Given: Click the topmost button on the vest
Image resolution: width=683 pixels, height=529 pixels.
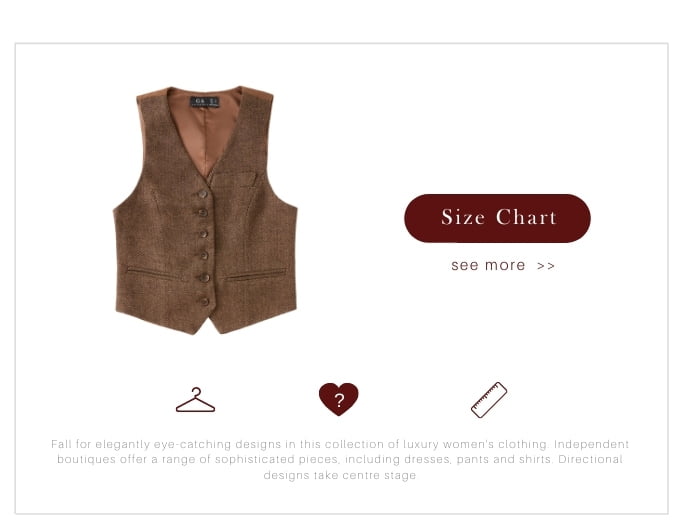Looking at the screenshot, I should (x=203, y=193).
